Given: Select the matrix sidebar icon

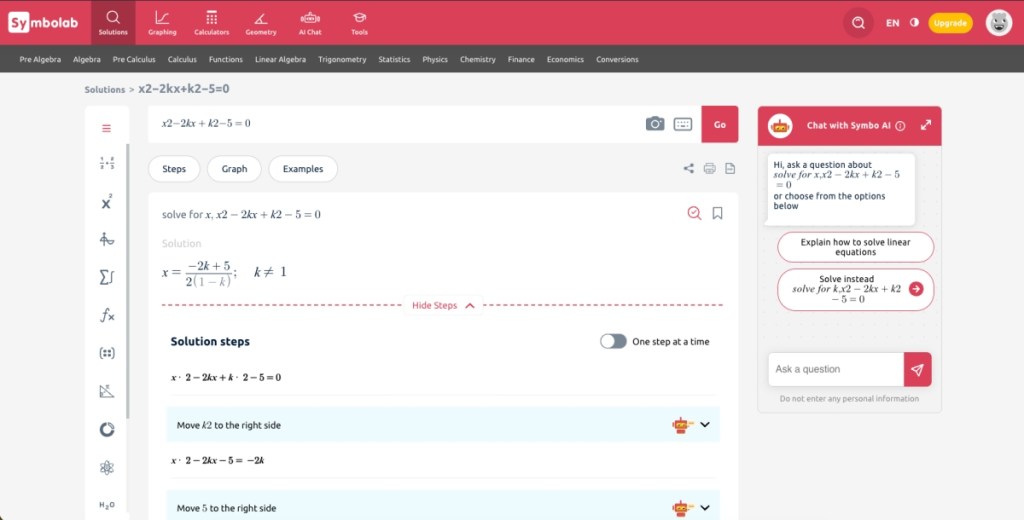Looking at the screenshot, I should 106,353.
